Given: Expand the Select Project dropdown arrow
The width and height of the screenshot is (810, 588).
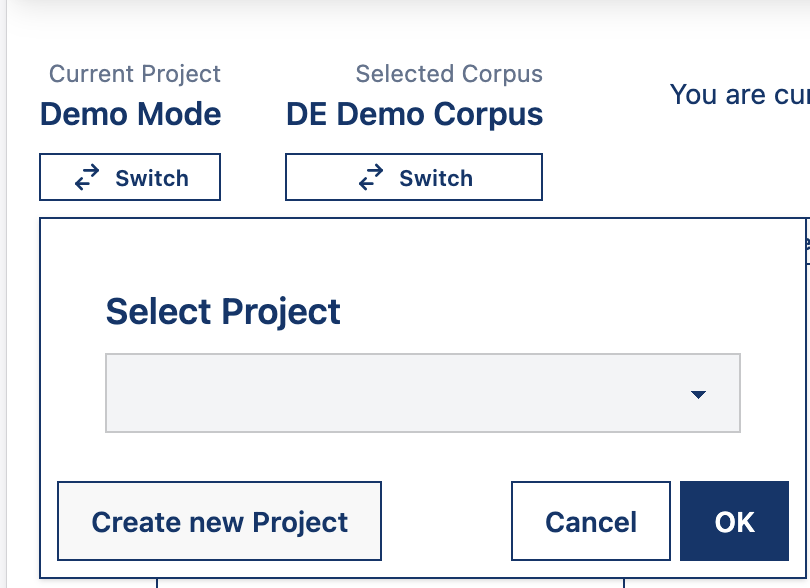Looking at the screenshot, I should click(698, 394).
